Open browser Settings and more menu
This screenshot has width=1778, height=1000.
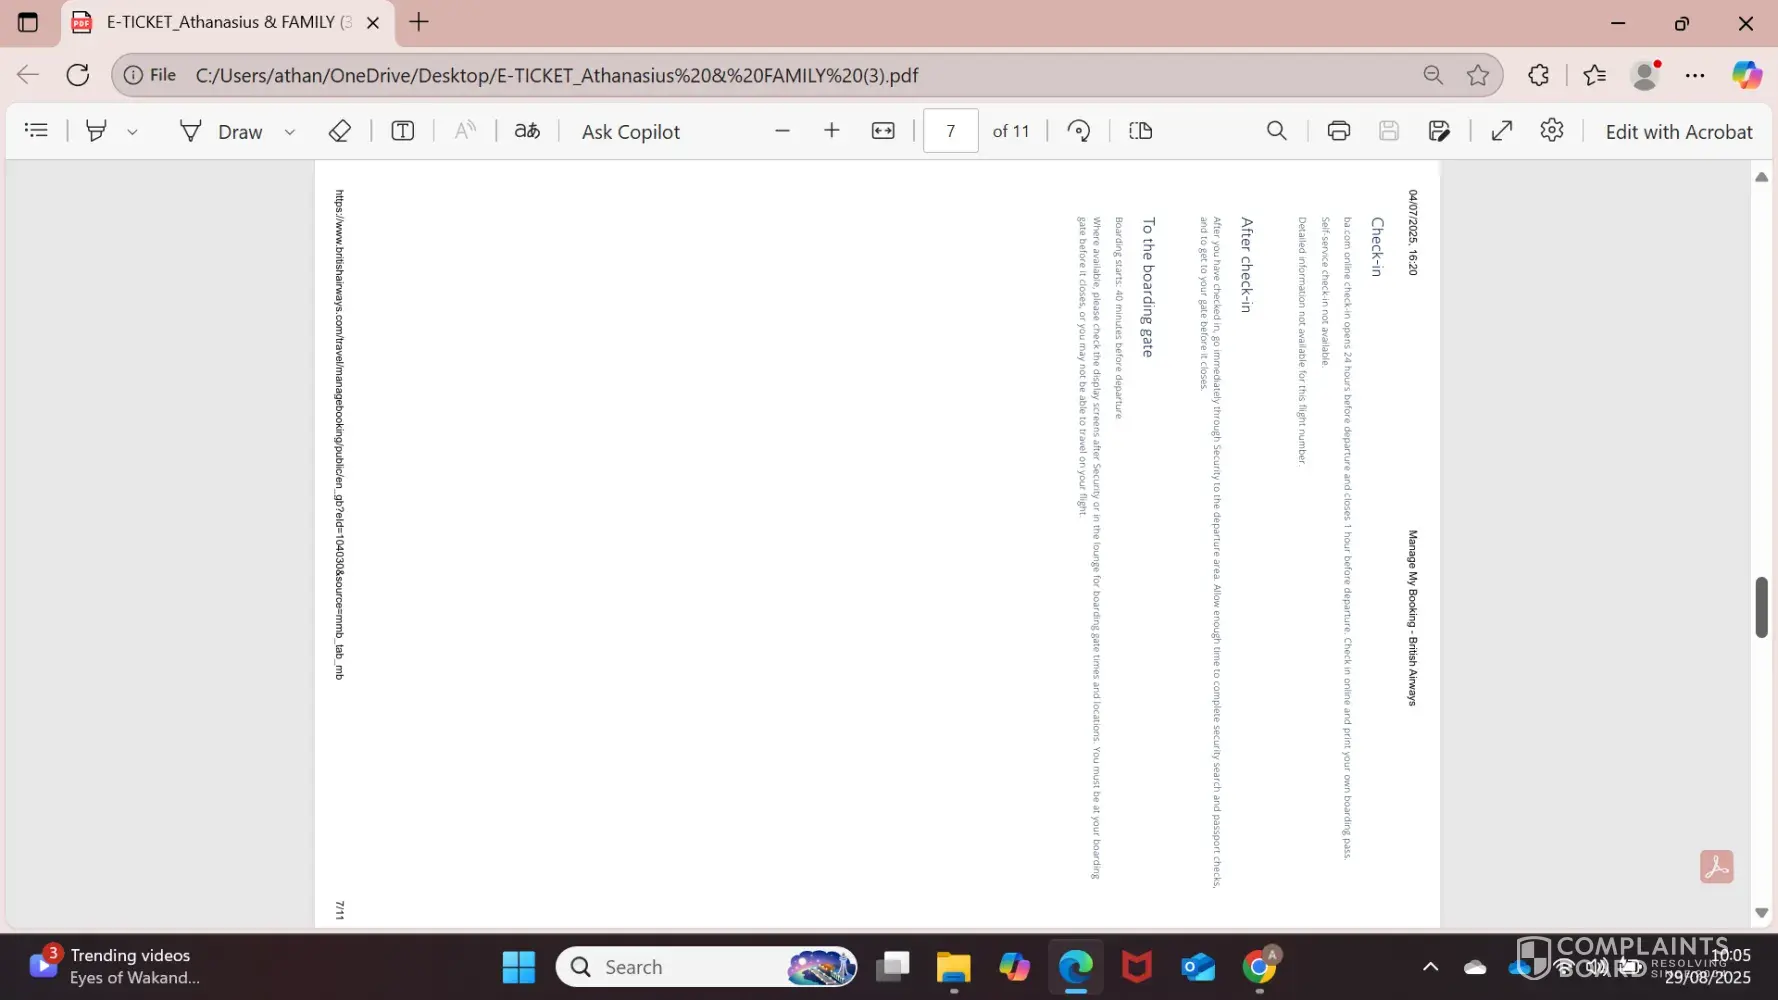1695,75
